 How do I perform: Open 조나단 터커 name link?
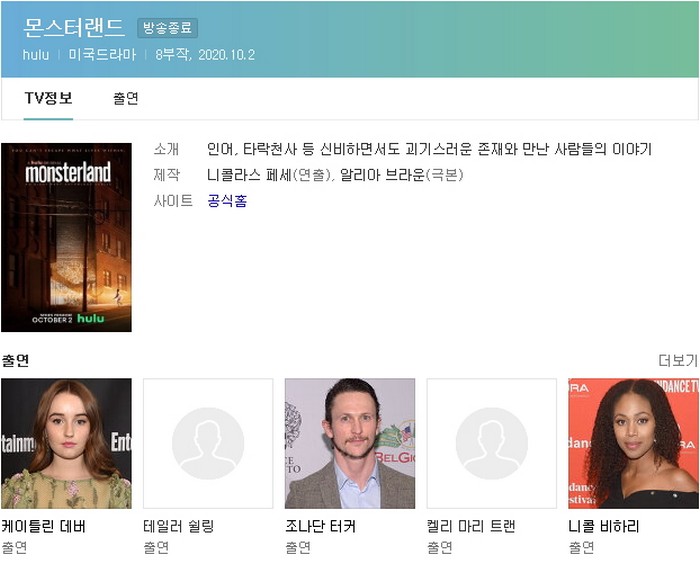(x=320, y=526)
